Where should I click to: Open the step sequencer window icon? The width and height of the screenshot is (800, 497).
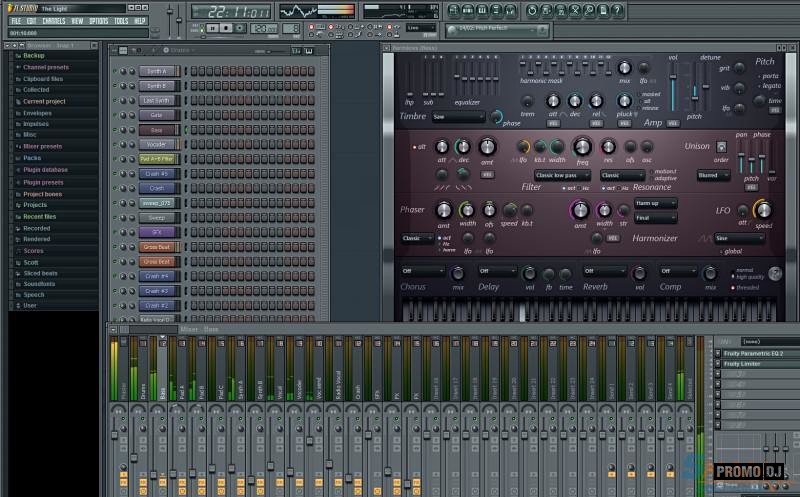tap(468, 10)
